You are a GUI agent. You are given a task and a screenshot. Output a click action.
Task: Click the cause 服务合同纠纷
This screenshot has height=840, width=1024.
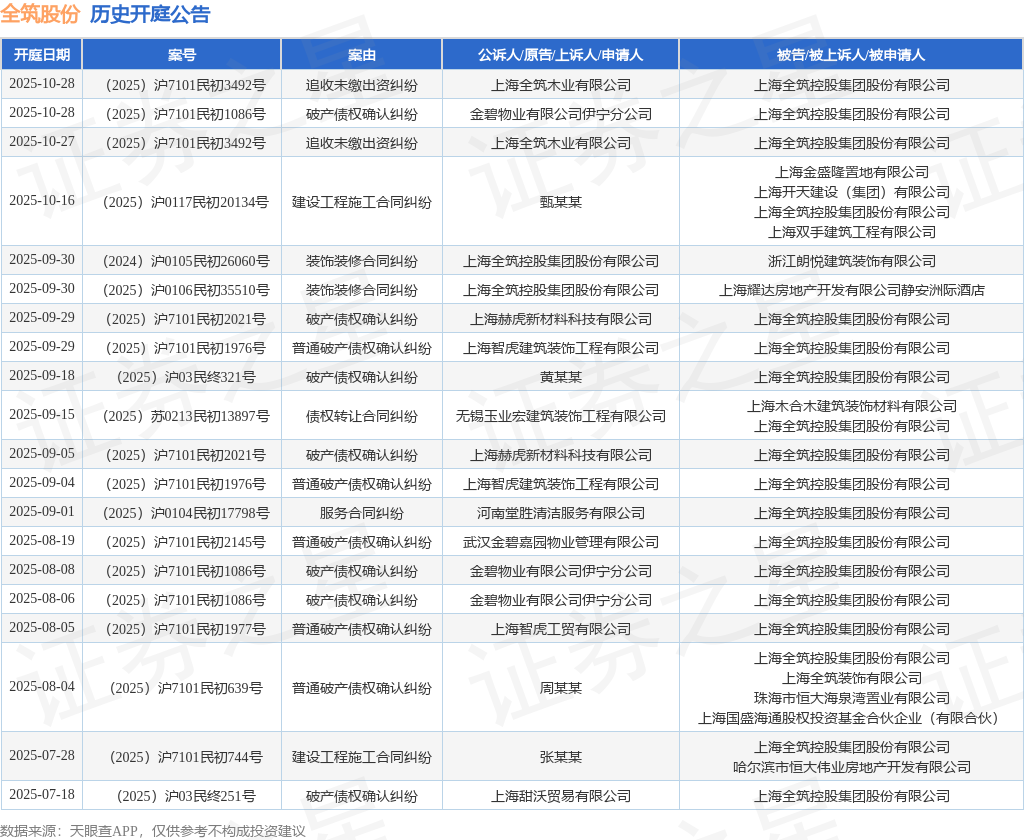coord(362,513)
